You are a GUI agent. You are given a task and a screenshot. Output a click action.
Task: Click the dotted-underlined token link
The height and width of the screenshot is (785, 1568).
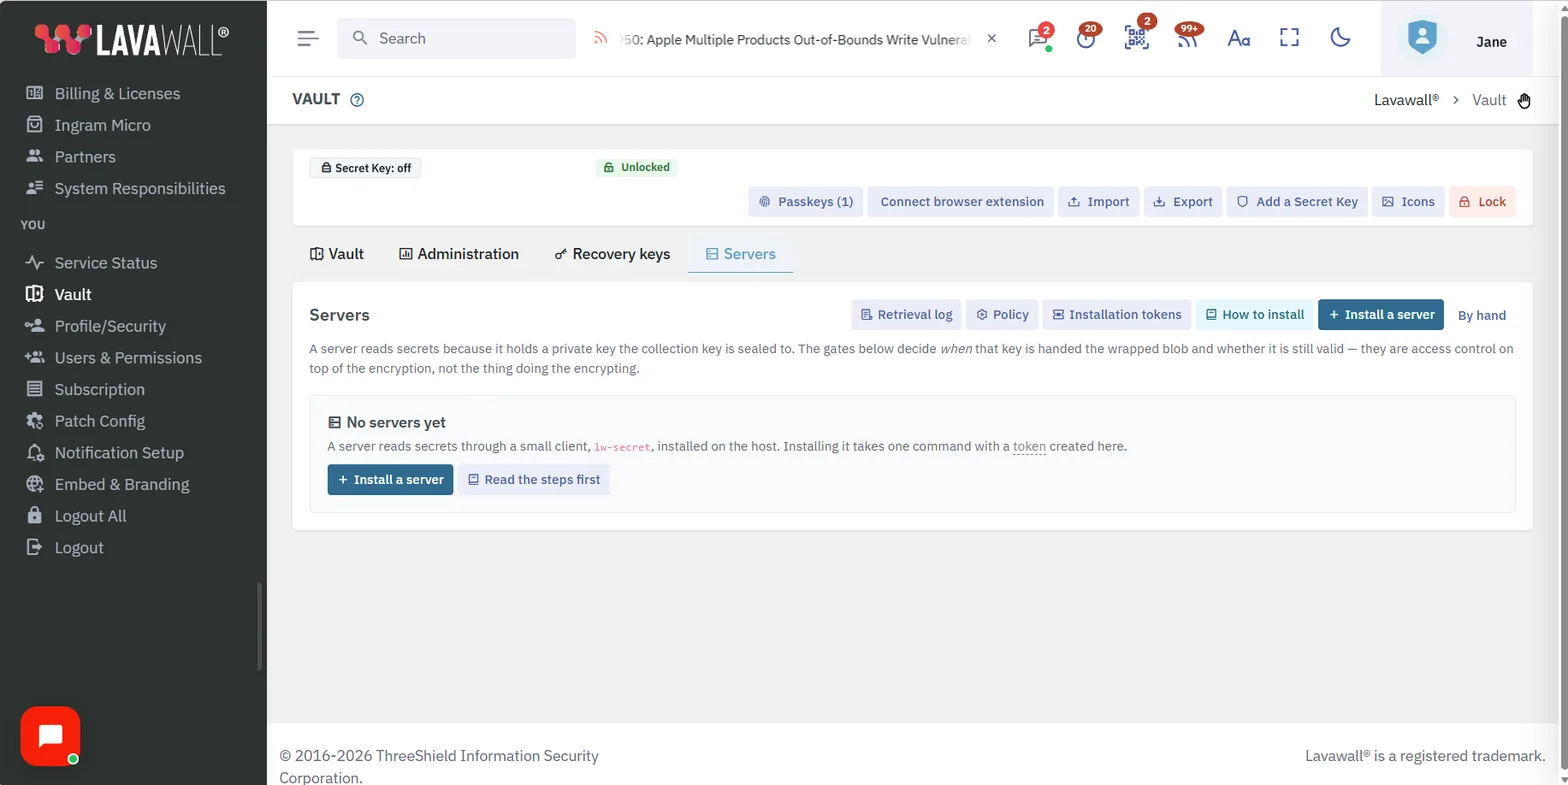point(1029,447)
